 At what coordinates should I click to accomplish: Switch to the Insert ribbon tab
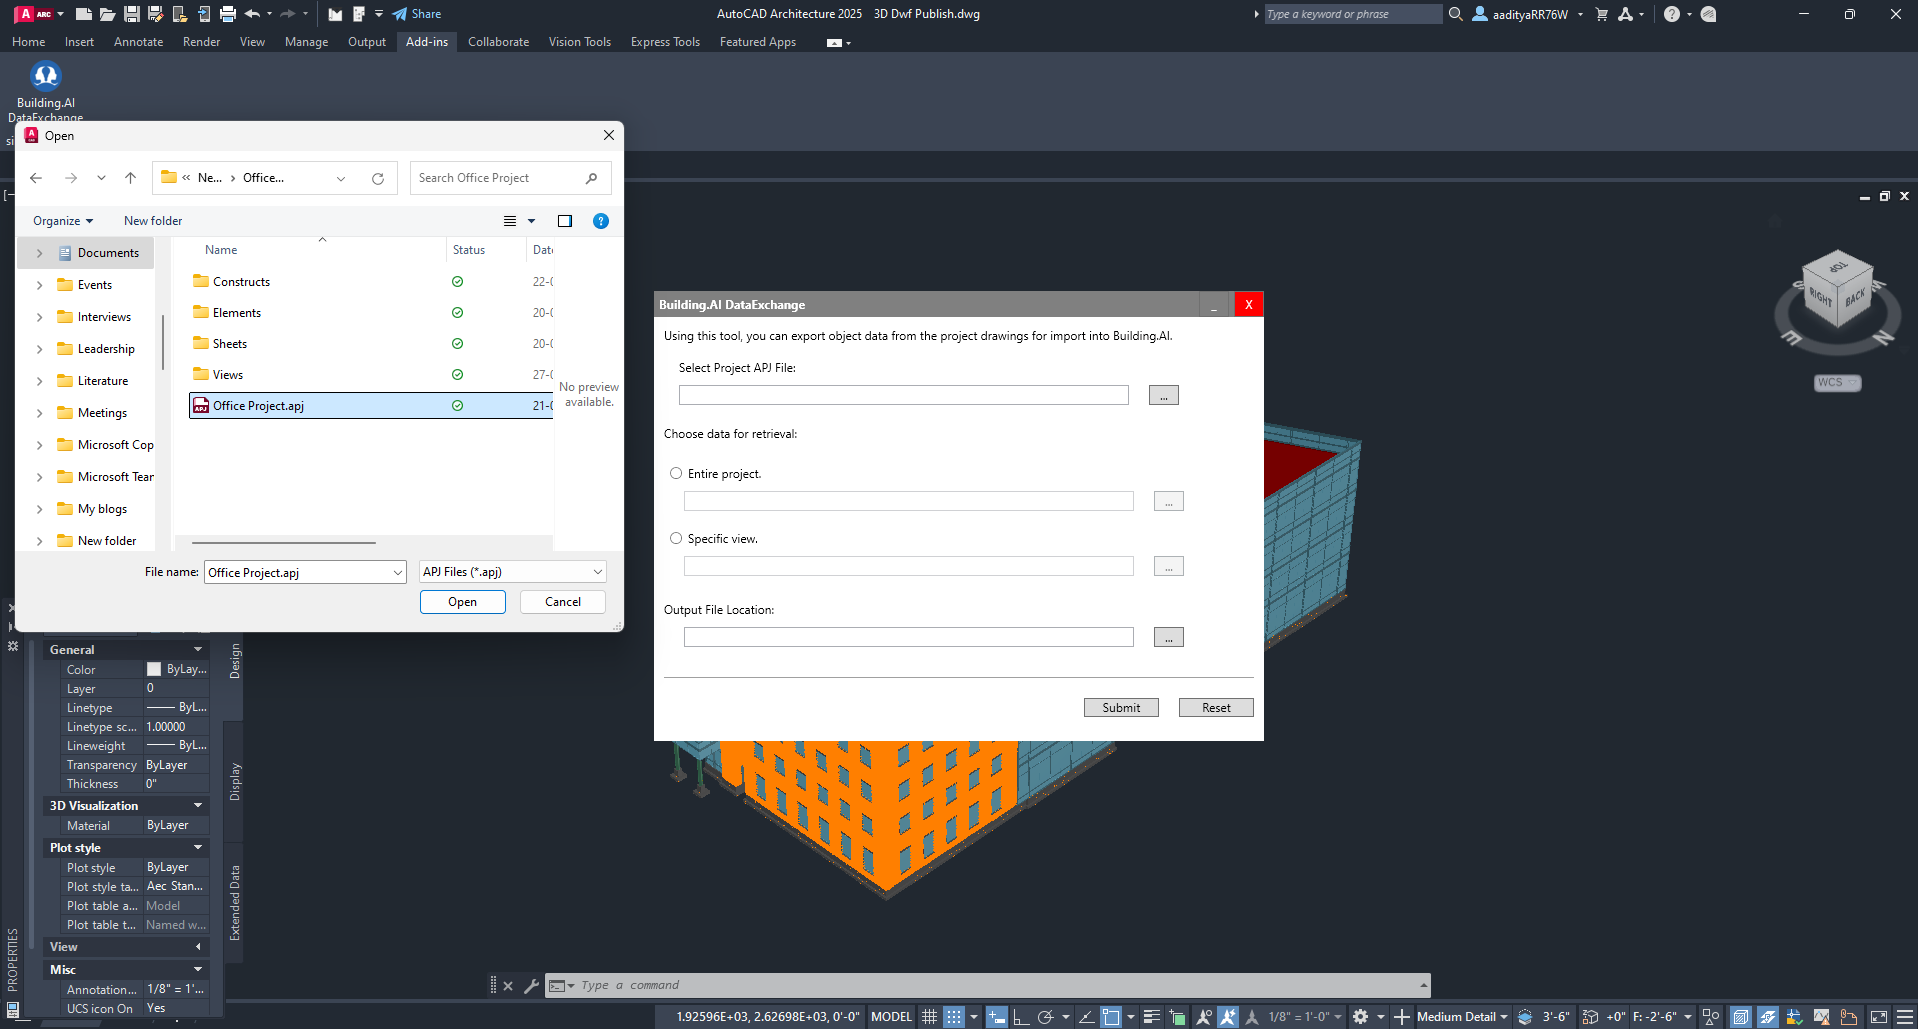click(79, 42)
